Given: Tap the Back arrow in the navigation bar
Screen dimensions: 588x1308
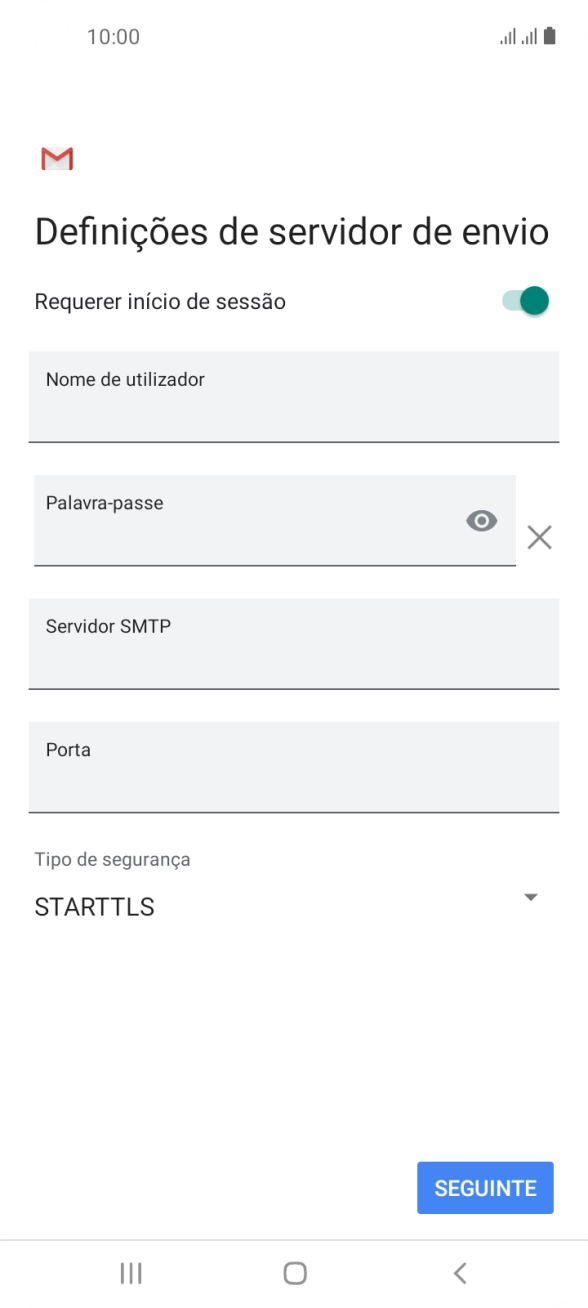Looking at the screenshot, I should 459,1273.
